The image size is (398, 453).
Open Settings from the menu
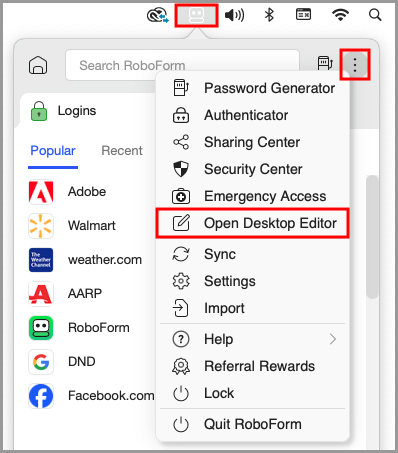pyautogui.click(x=253, y=281)
